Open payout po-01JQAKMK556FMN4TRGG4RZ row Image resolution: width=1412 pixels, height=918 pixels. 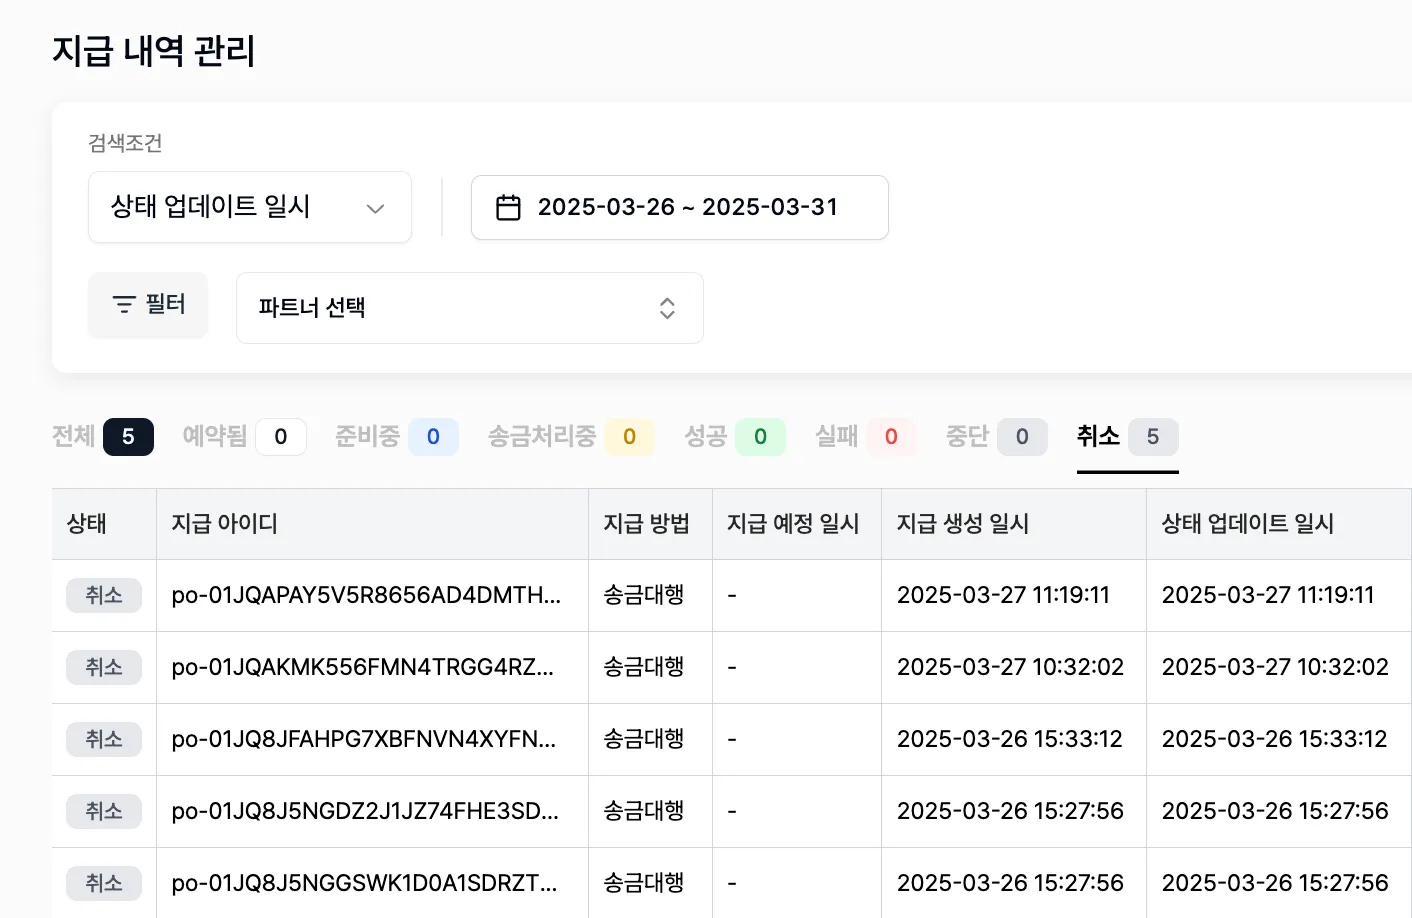[362, 667]
